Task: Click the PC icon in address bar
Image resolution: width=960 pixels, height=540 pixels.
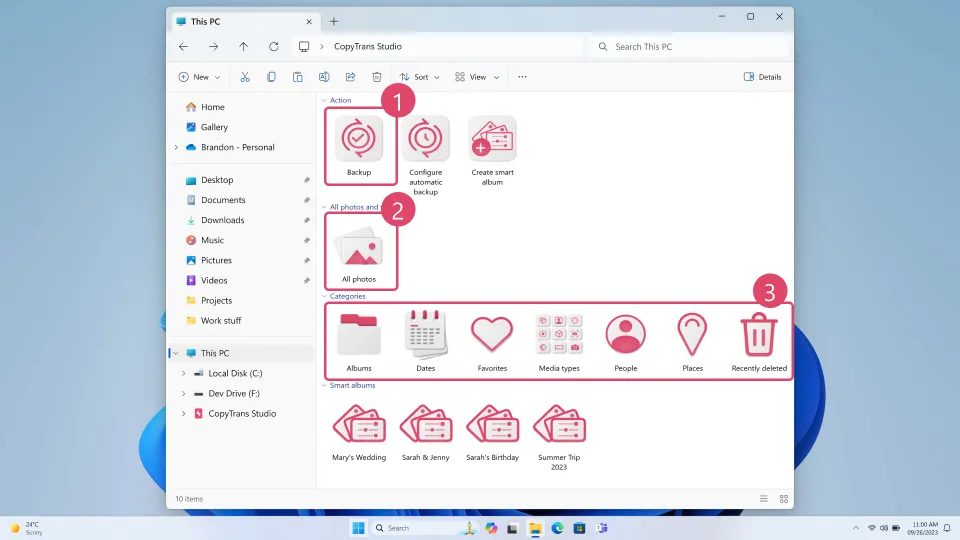Action: click(304, 47)
